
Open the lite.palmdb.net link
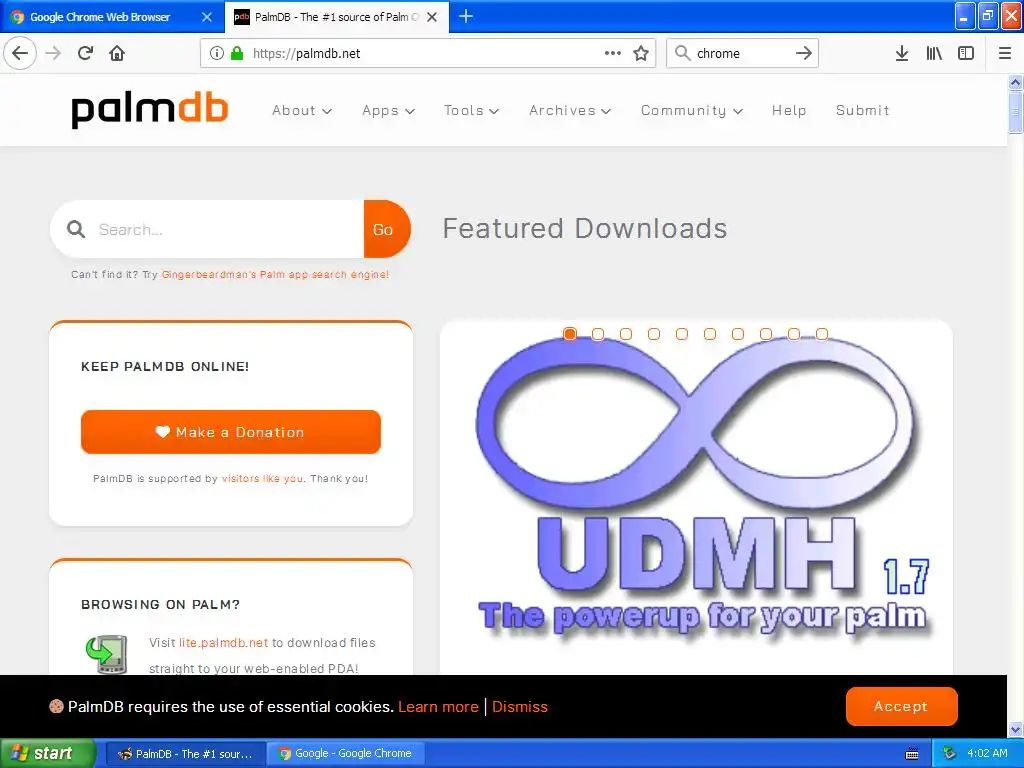tap(223, 643)
